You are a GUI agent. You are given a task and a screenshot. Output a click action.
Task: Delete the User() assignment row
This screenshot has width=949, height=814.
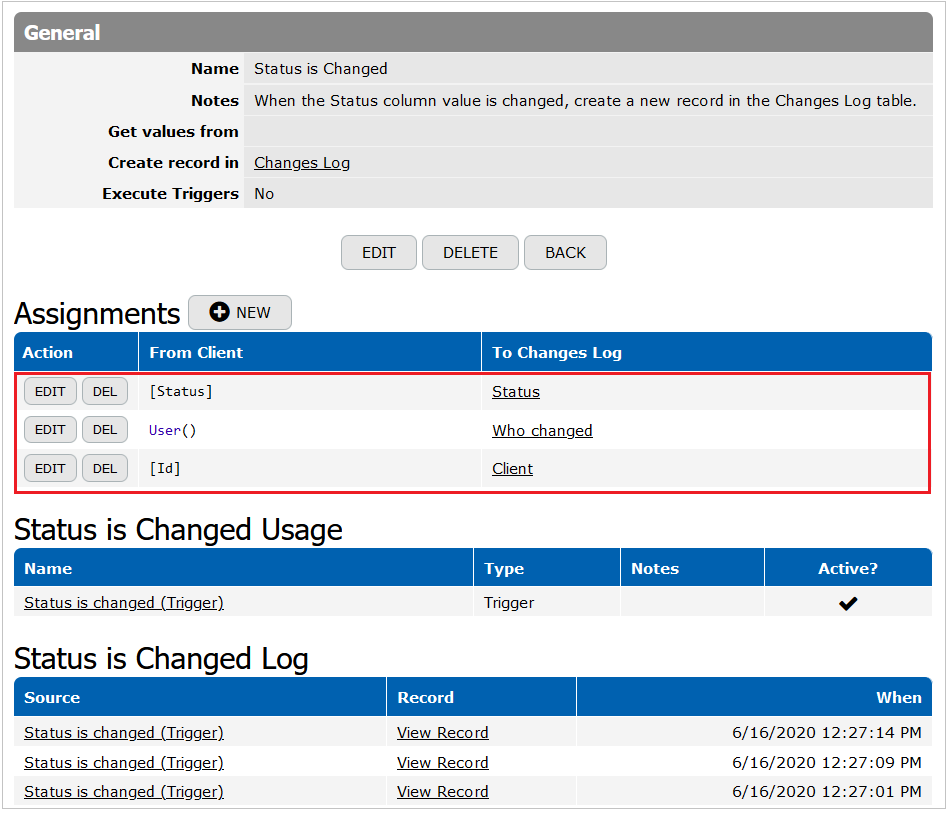tap(105, 430)
